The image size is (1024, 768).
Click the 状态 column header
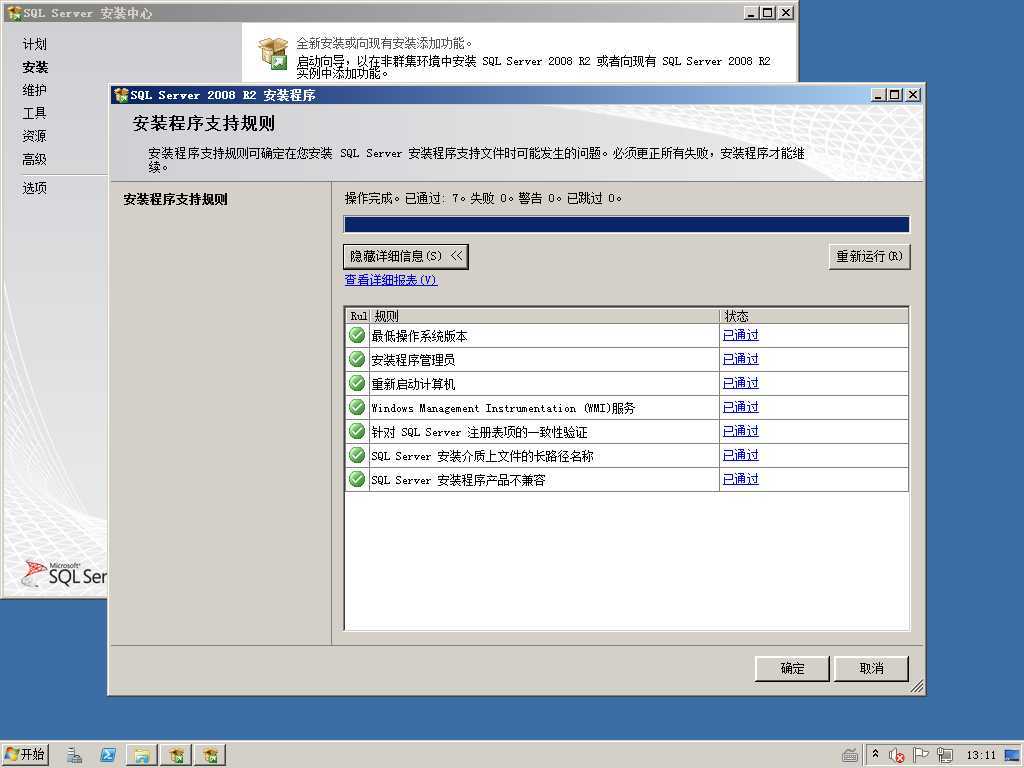pyautogui.click(x=814, y=316)
